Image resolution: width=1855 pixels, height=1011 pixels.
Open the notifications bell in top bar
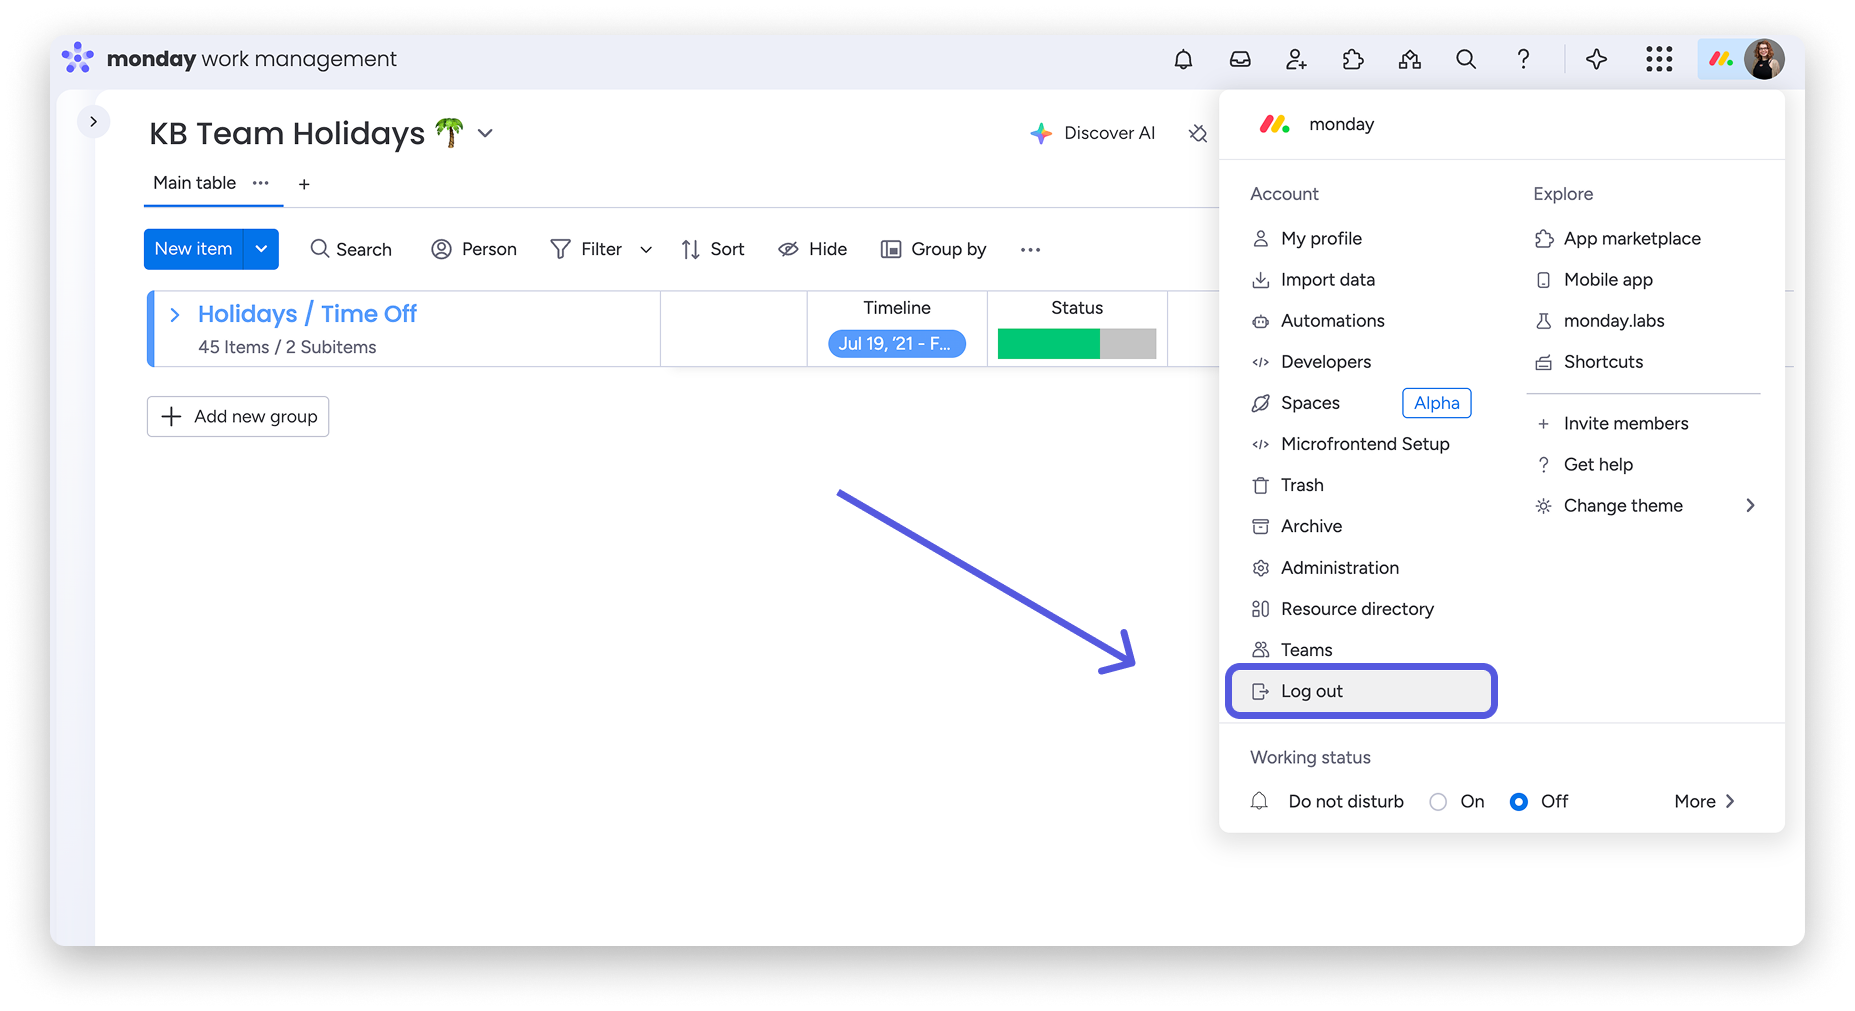point(1183,59)
